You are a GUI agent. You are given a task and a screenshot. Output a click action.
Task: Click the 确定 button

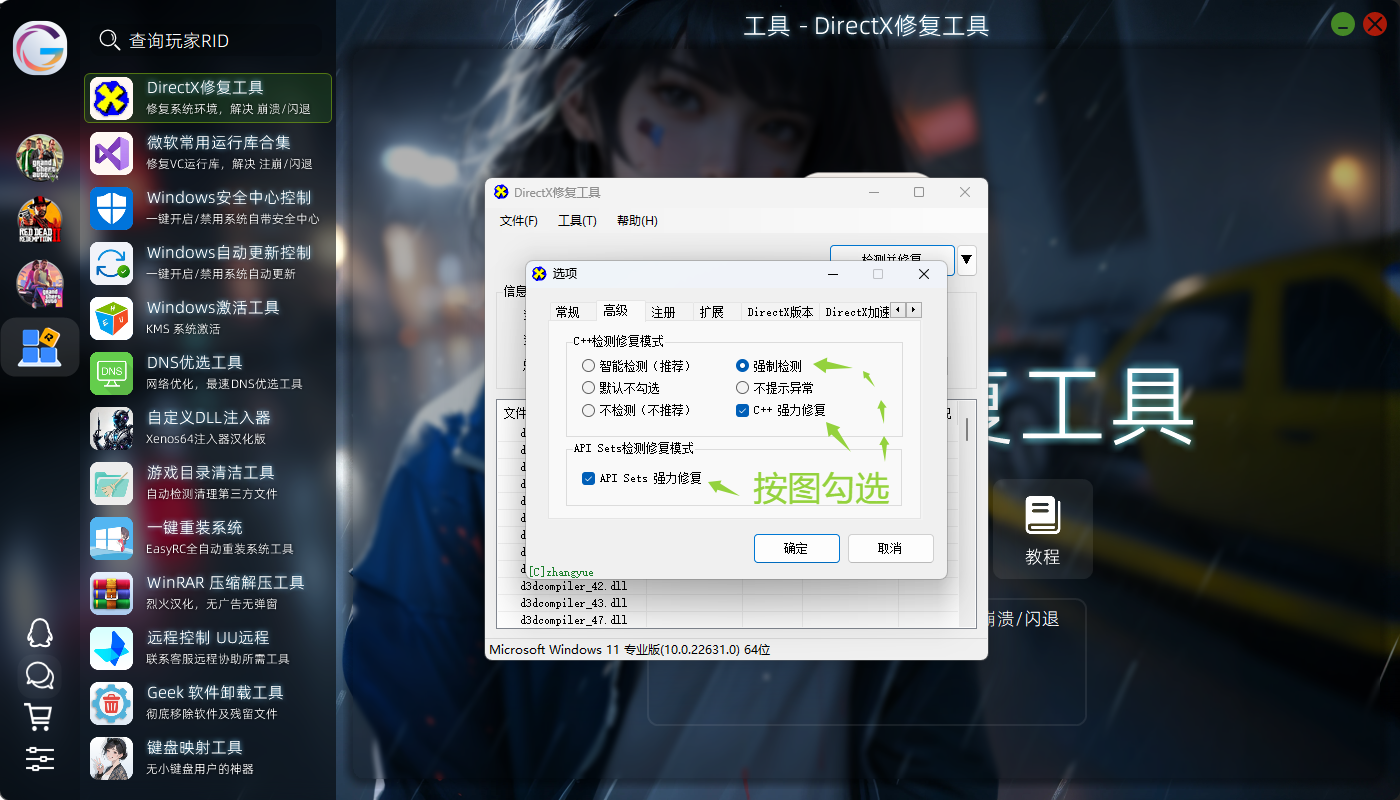(x=796, y=548)
